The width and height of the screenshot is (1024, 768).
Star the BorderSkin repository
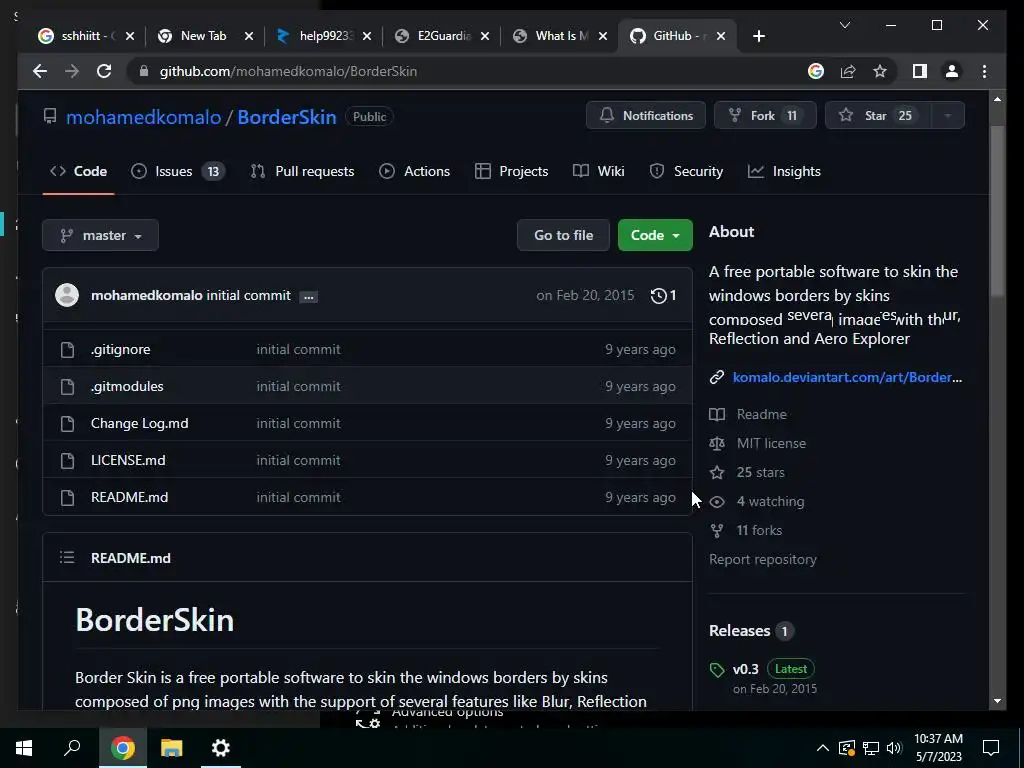[x=878, y=116]
